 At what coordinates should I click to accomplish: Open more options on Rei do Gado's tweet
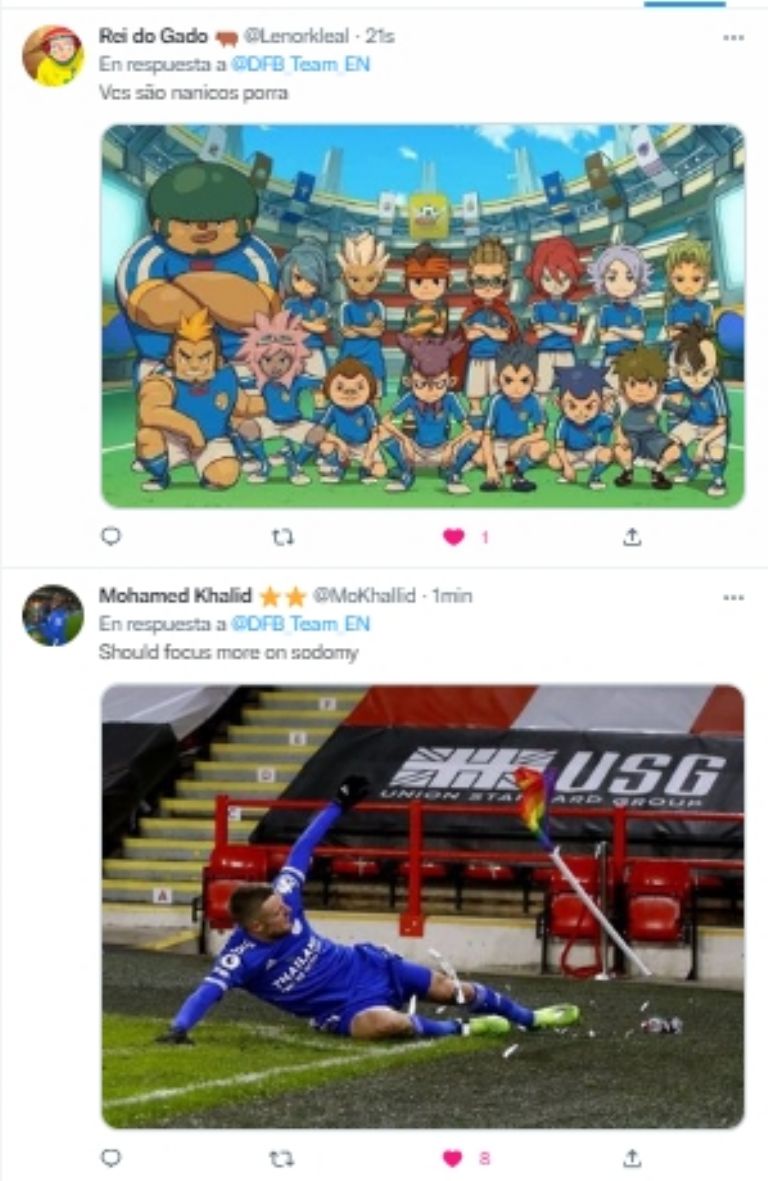733,38
